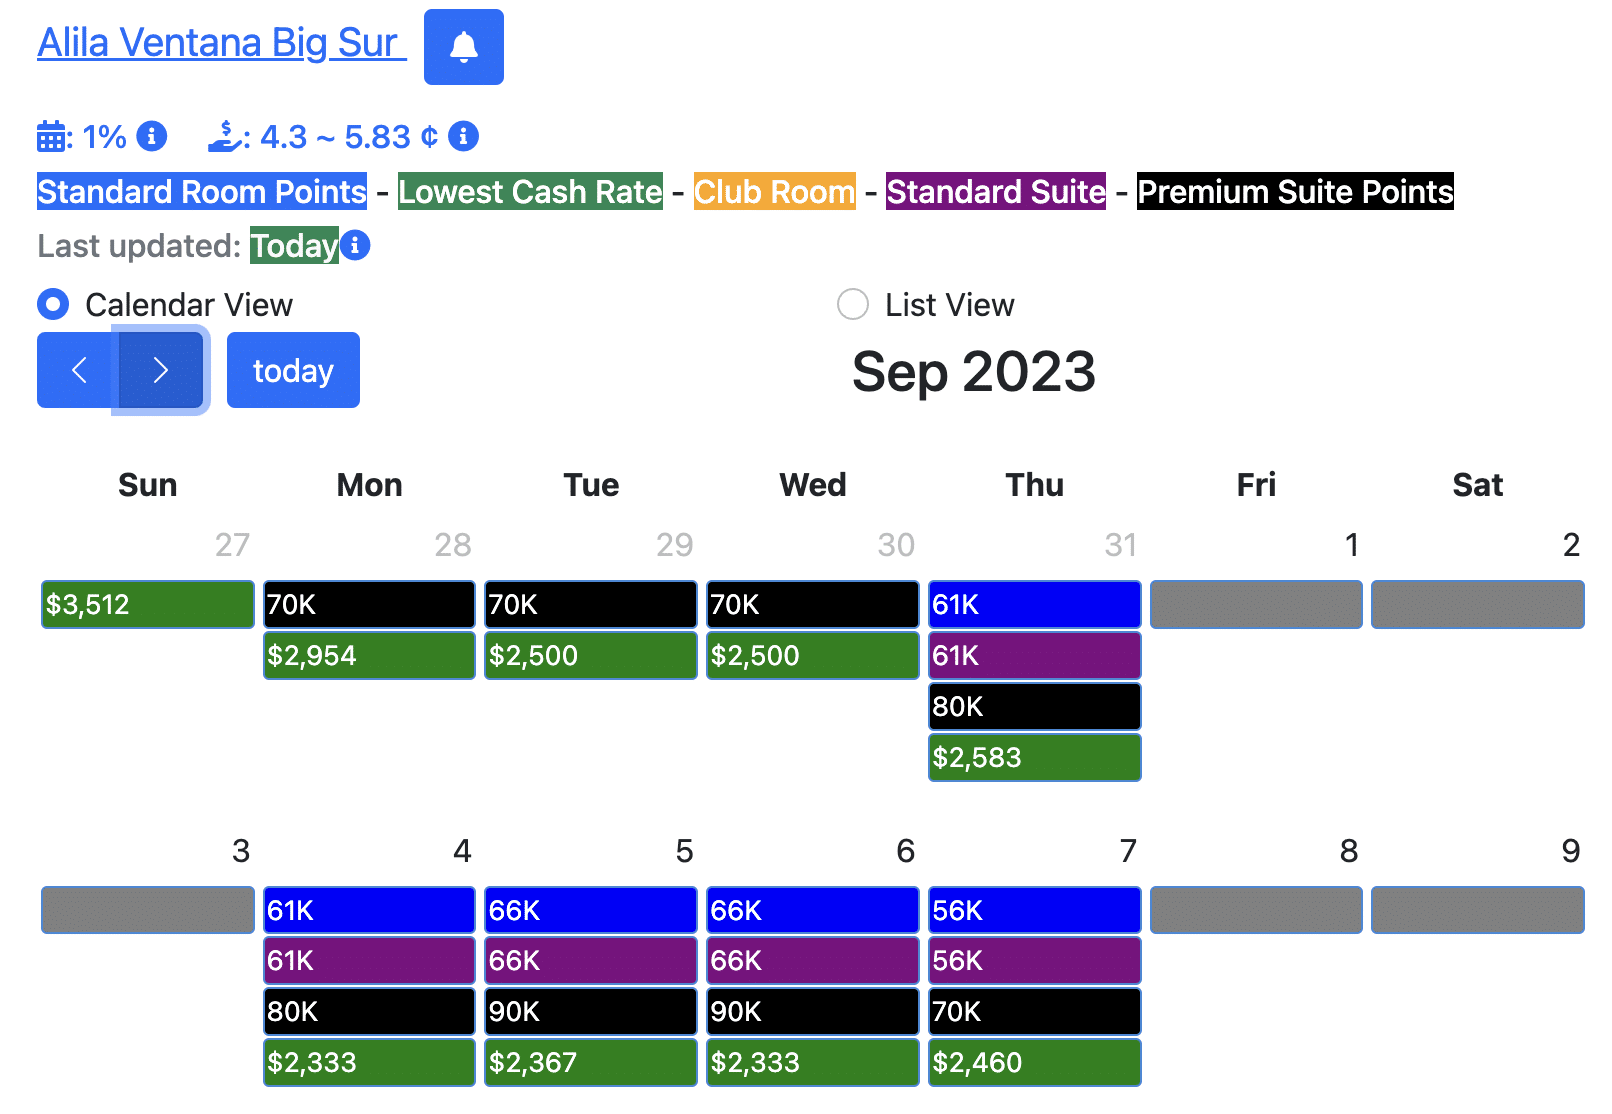1612x1114 pixels.
Task: Switch to List View radio option
Action: coord(852,304)
